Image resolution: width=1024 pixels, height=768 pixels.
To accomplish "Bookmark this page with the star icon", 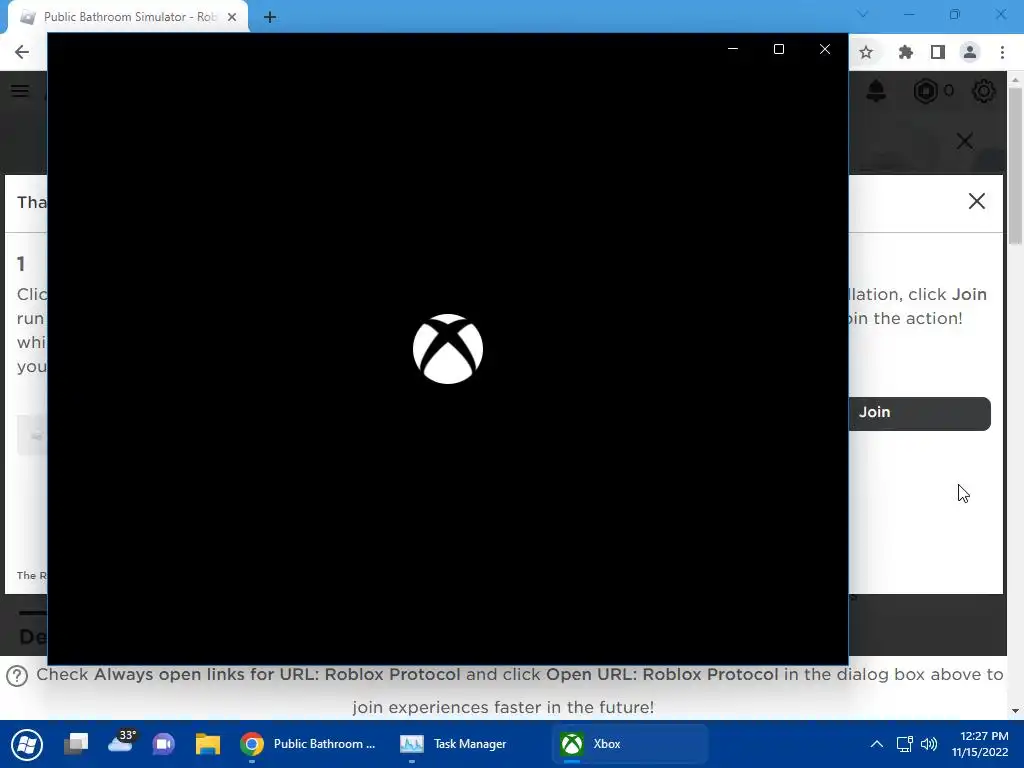I will point(866,52).
